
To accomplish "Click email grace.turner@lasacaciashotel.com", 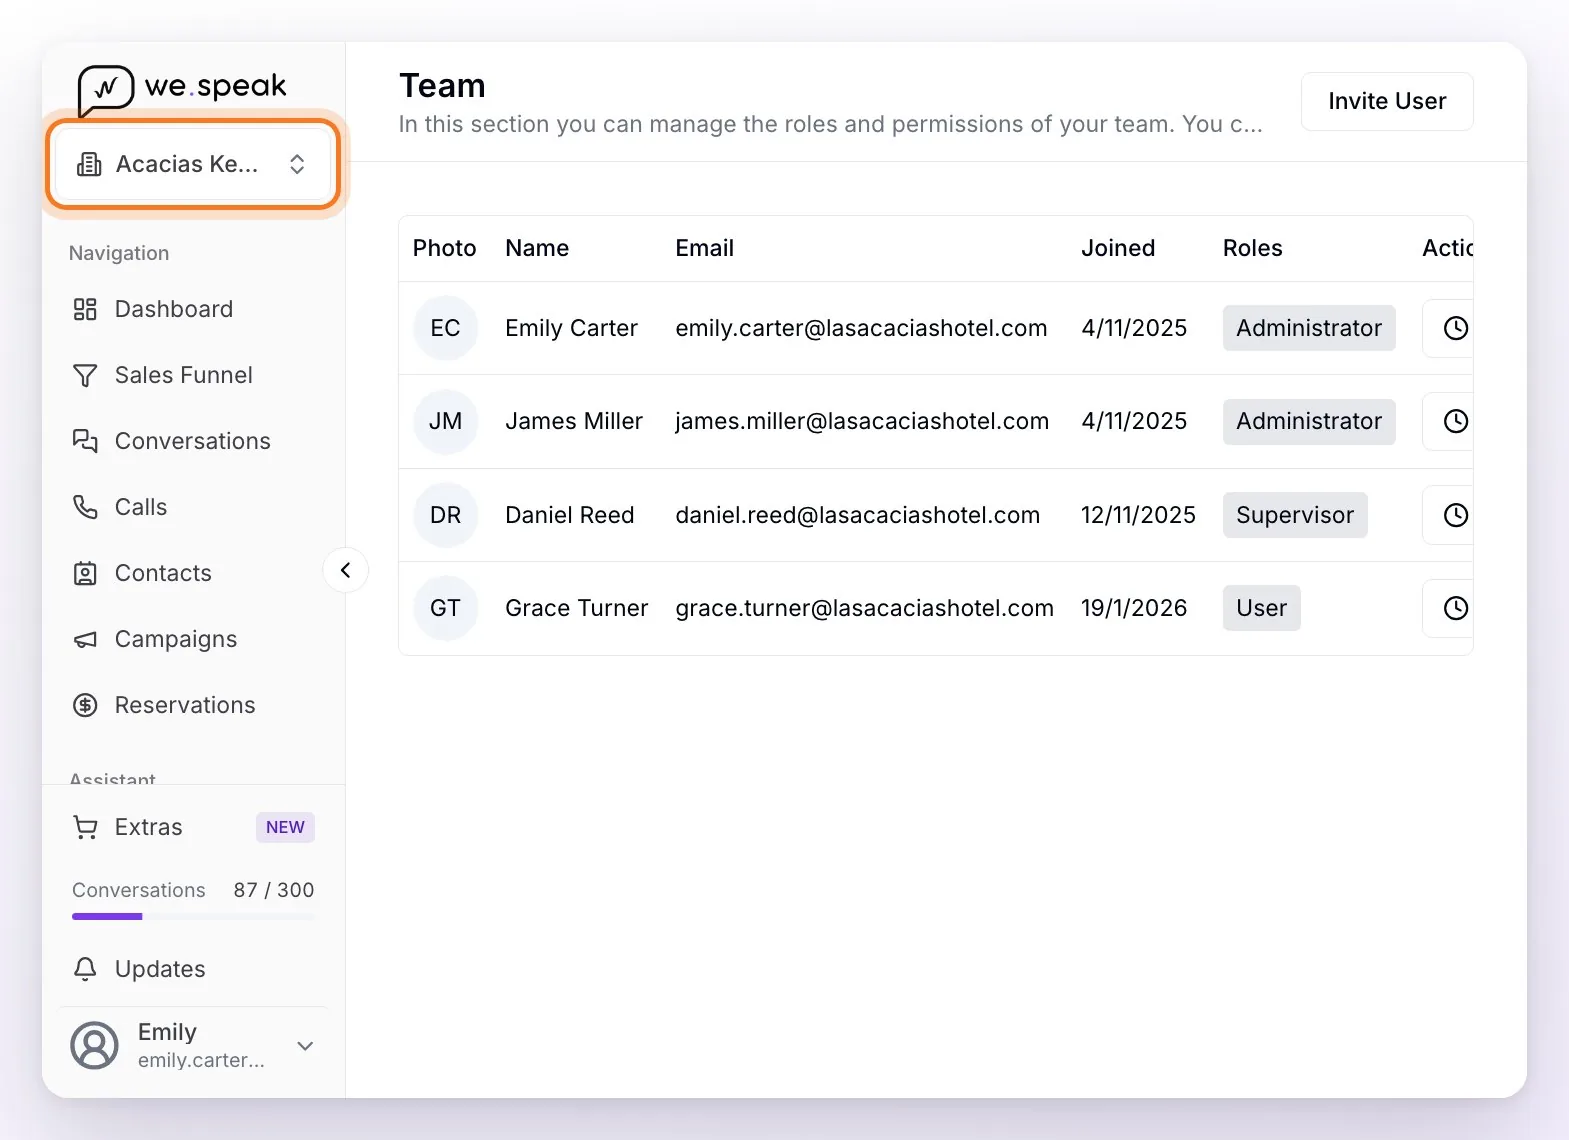I will [x=865, y=608].
